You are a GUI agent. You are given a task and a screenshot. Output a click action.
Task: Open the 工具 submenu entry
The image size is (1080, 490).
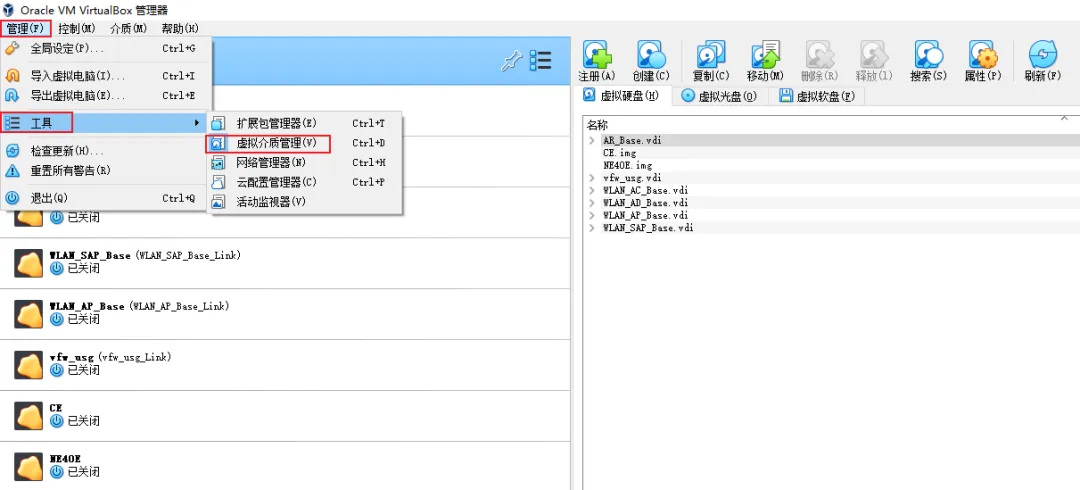(106, 123)
